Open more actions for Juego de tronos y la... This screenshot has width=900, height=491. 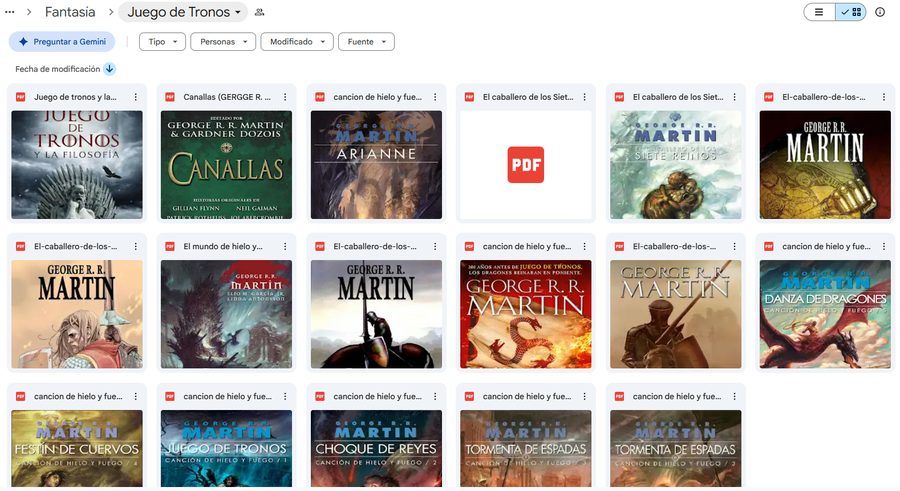[x=135, y=97]
